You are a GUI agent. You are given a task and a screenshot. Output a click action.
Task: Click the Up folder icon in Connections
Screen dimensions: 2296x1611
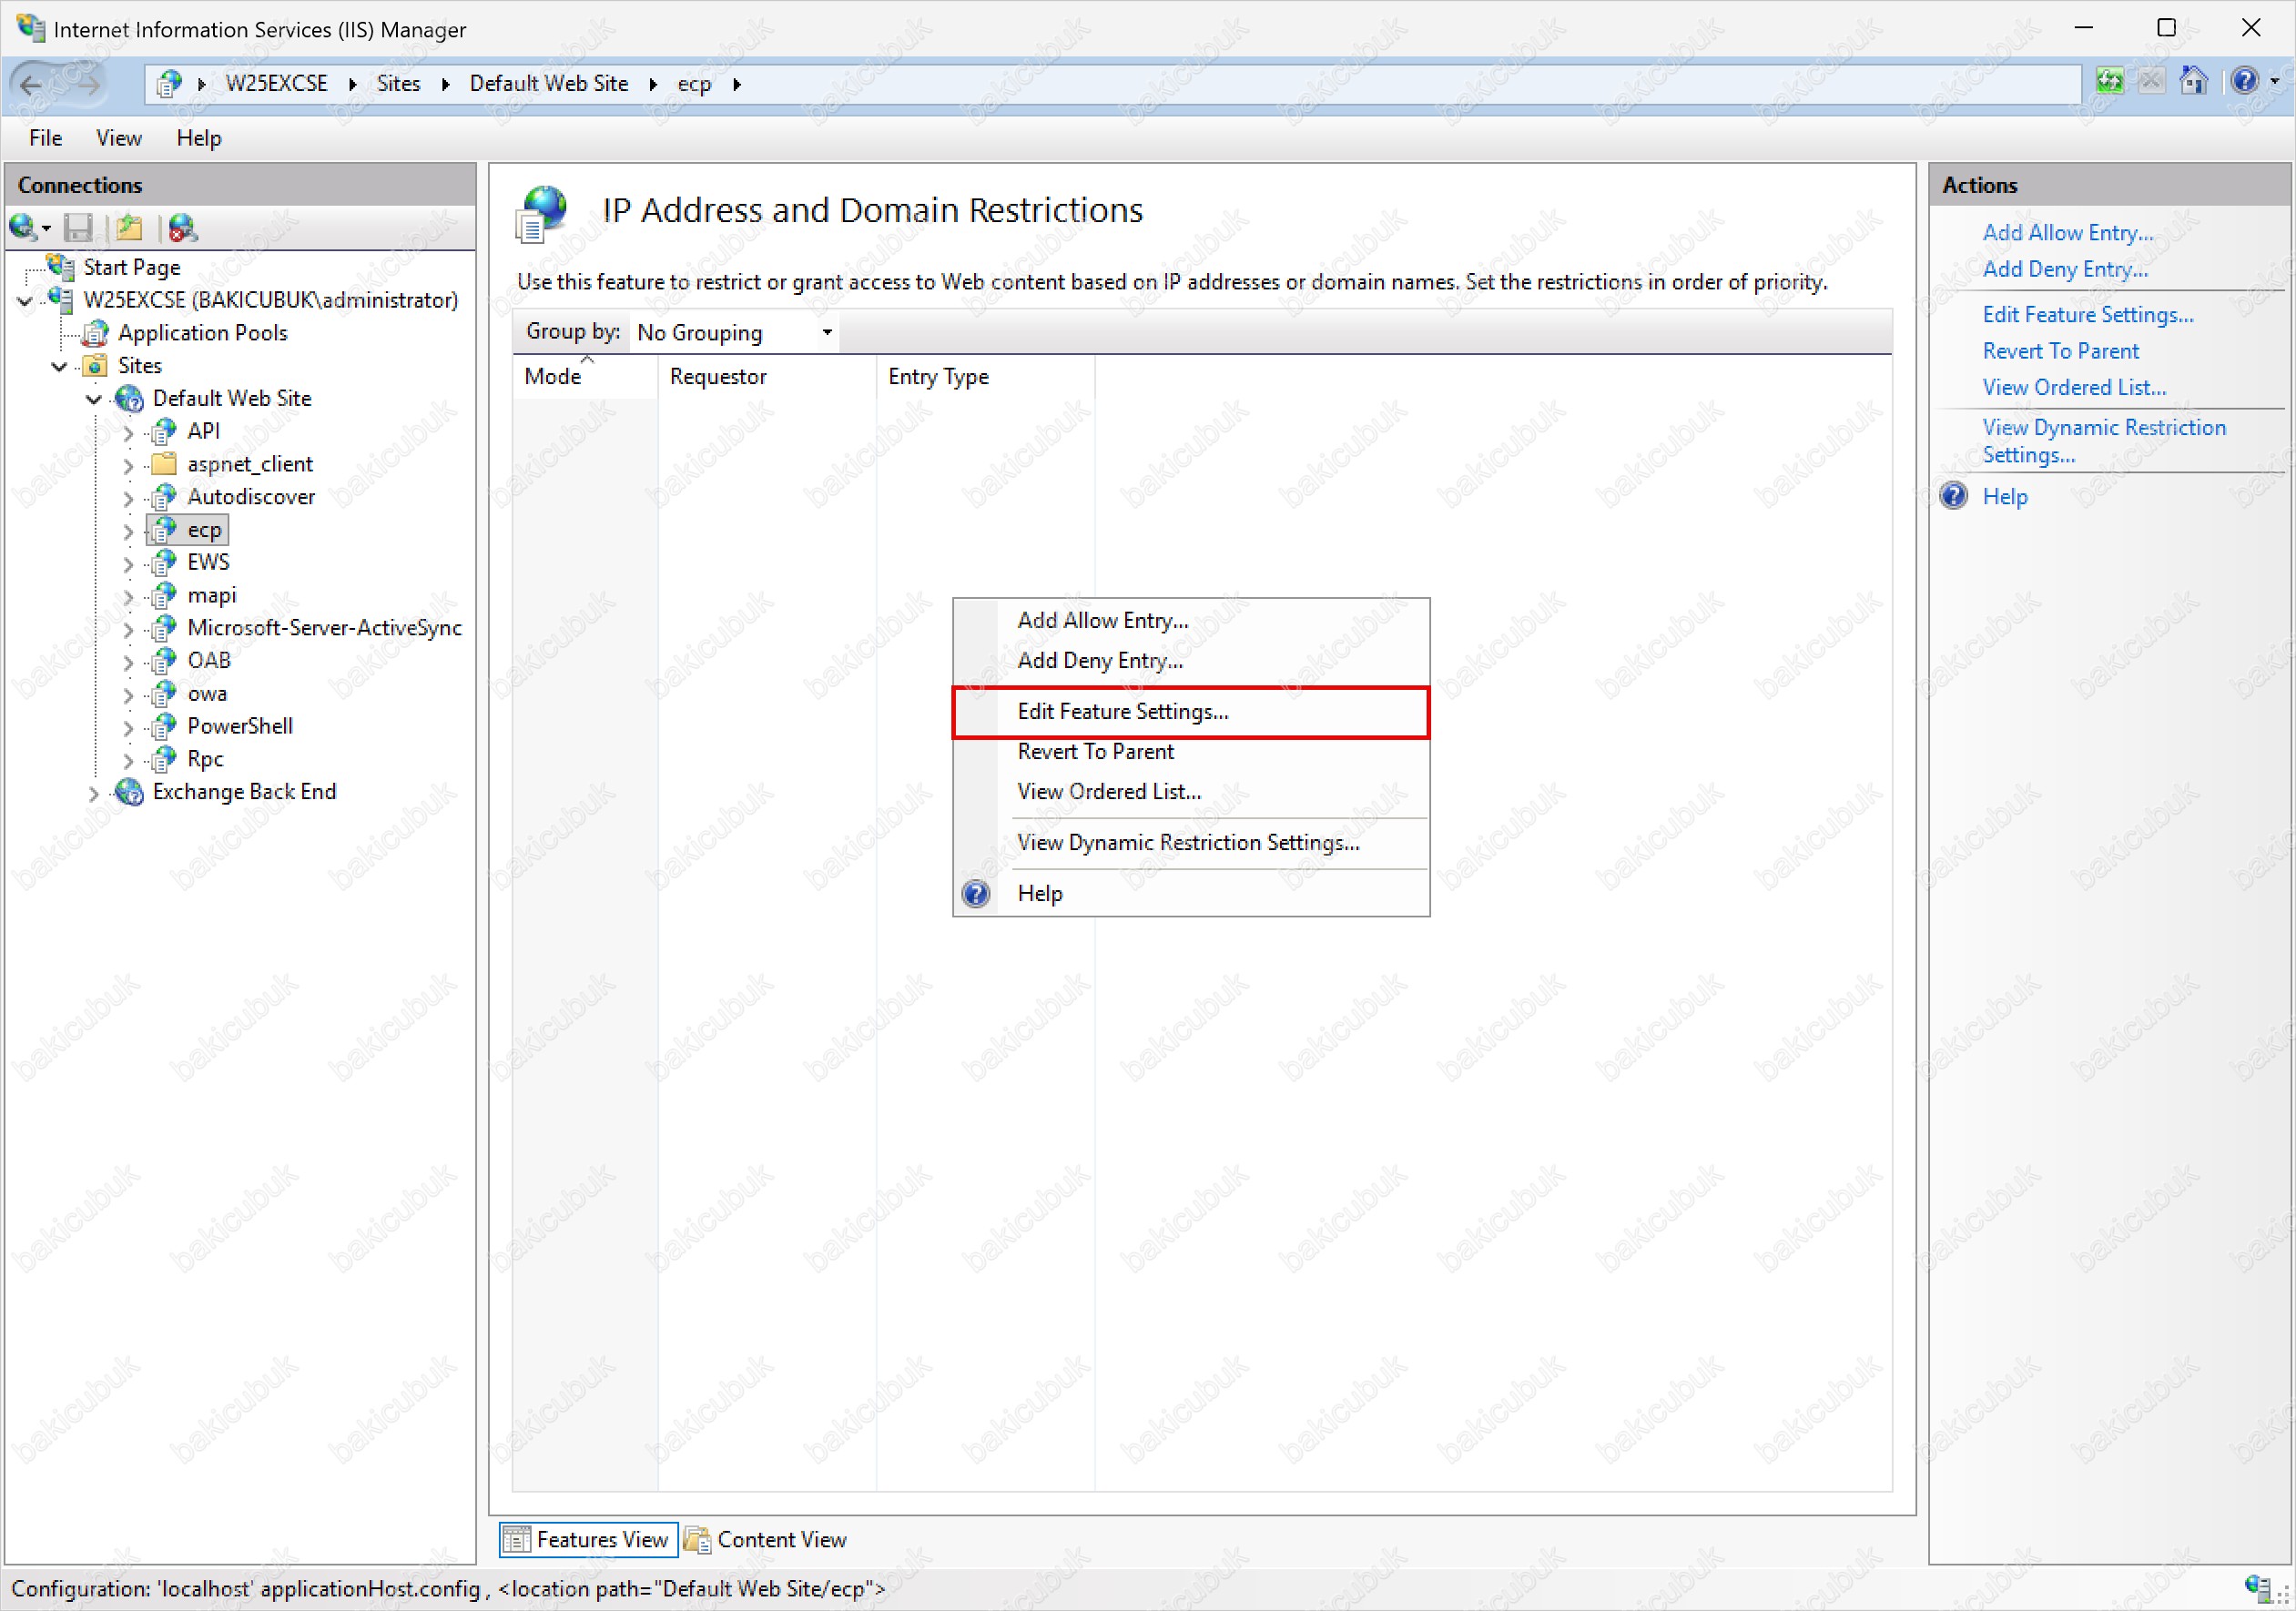129,228
